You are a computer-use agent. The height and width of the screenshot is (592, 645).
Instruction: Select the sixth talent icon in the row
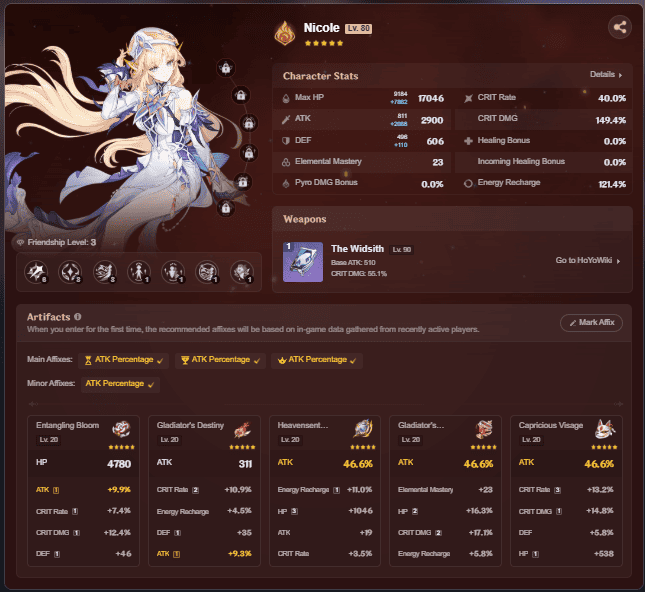pyautogui.click(x=207, y=272)
